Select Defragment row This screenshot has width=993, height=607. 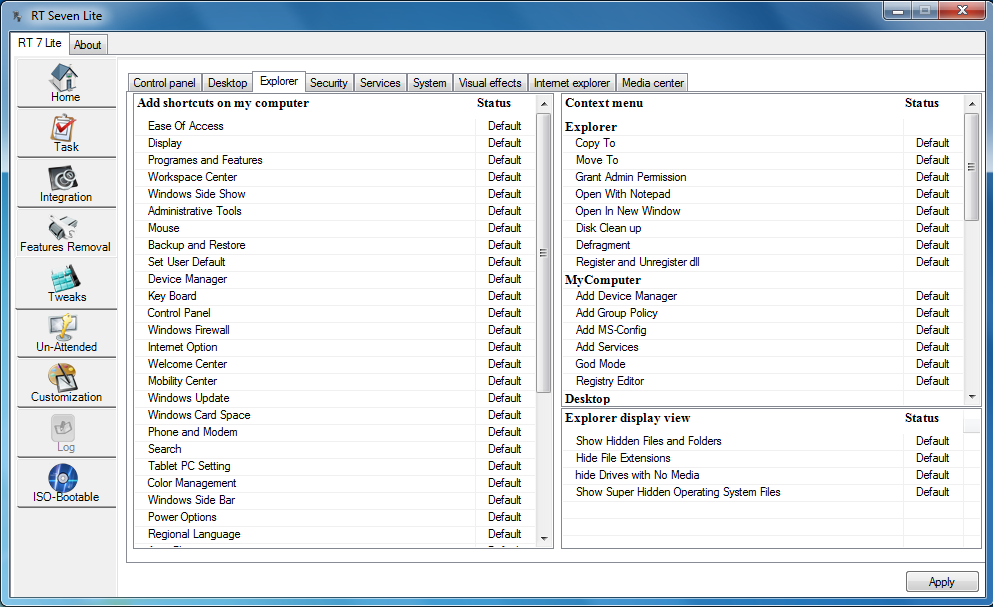pyautogui.click(x=763, y=245)
